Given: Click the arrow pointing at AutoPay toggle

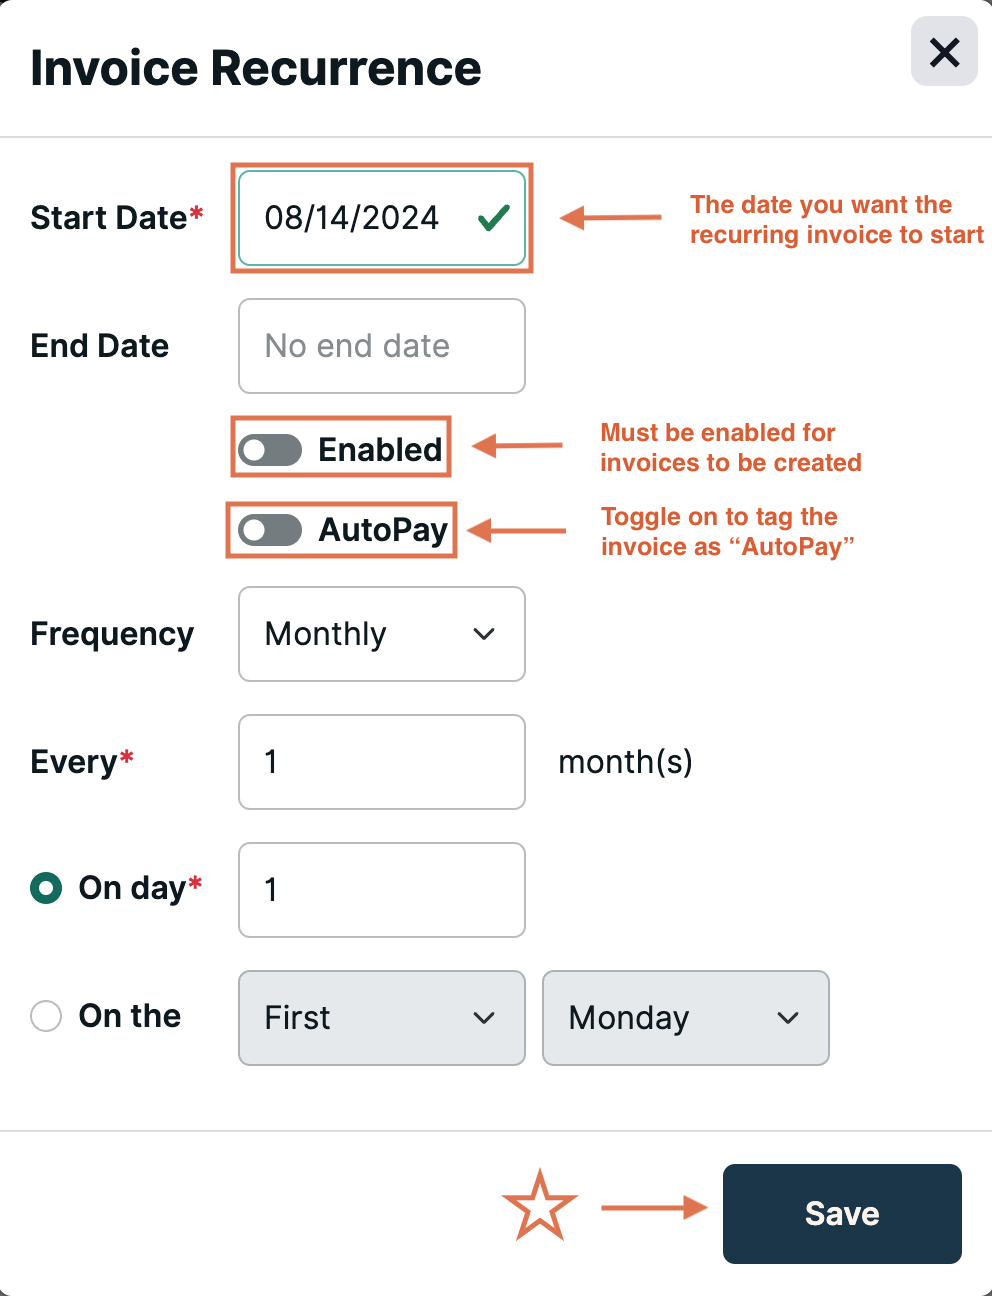Looking at the screenshot, I should (515, 530).
